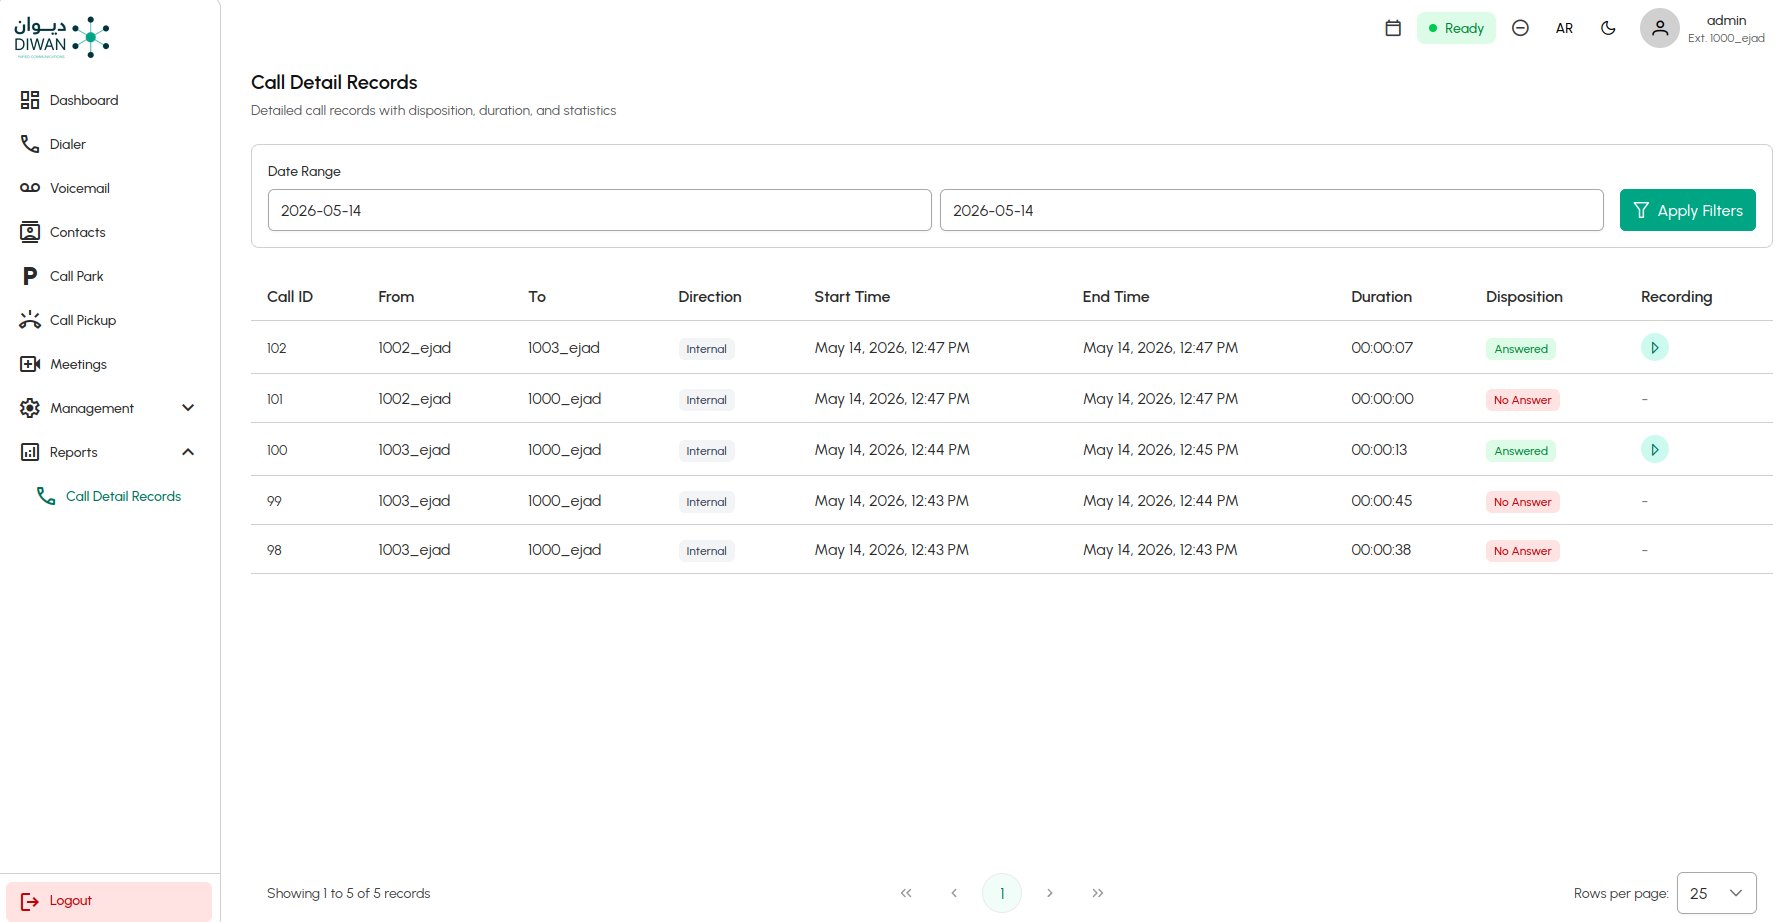Click the Dashboard grid icon
Image resolution: width=1789 pixels, height=922 pixels.
tap(30, 100)
